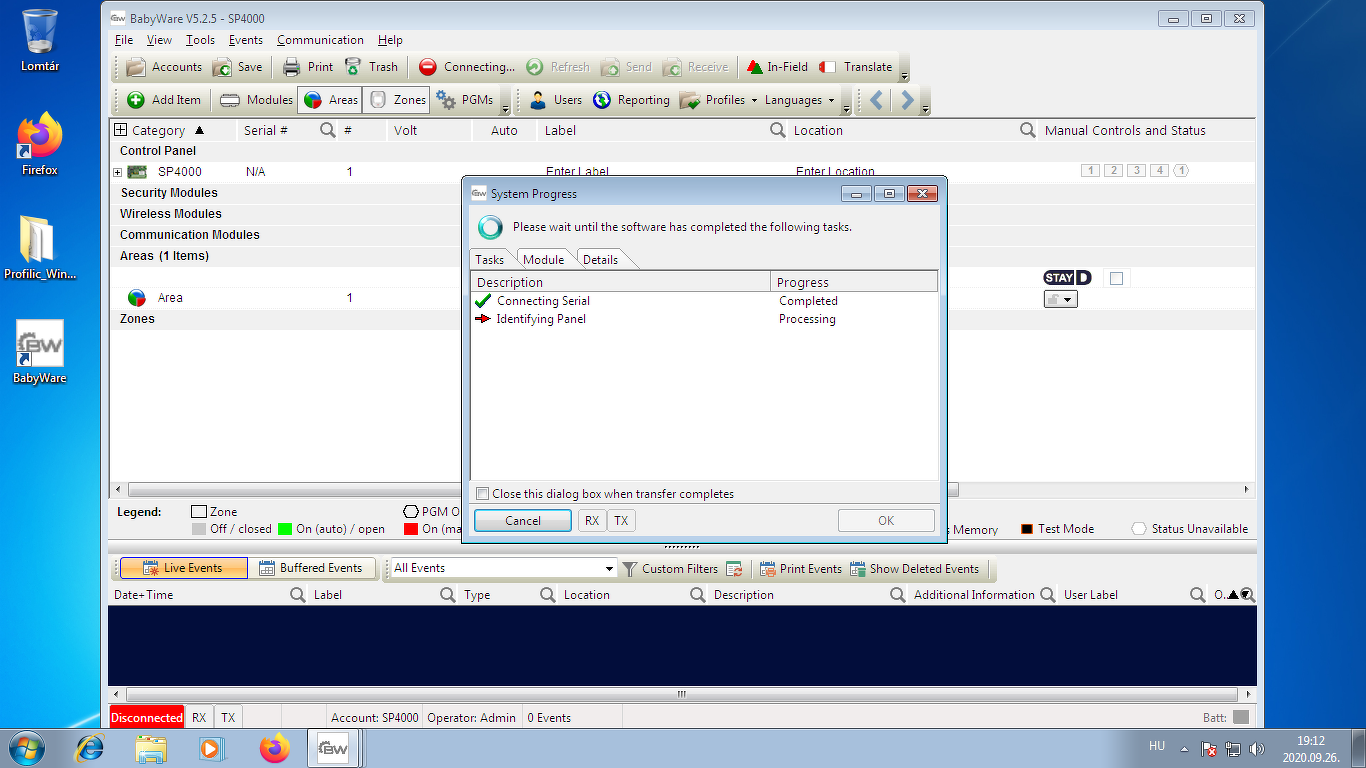Sort by the Category column header
Image resolution: width=1366 pixels, height=768 pixels.
[159, 130]
